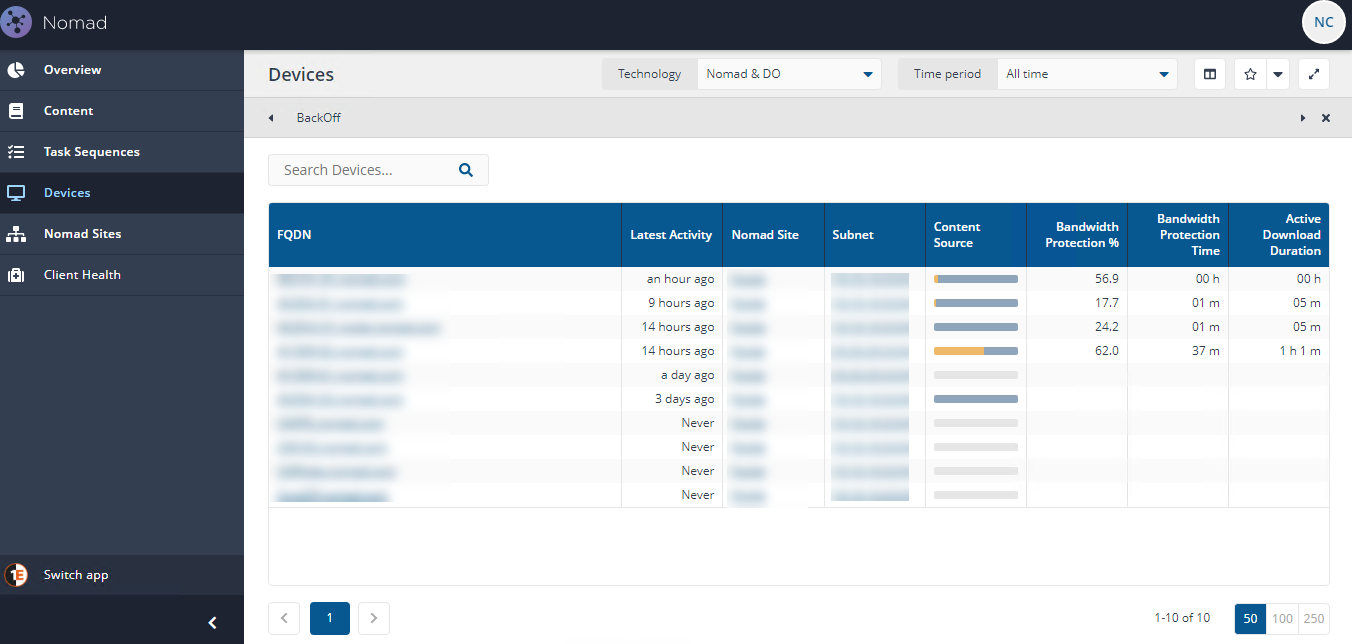Click the Nomad Sites hierarchy icon
This screenshot has width=1352, height=644.
16,234
